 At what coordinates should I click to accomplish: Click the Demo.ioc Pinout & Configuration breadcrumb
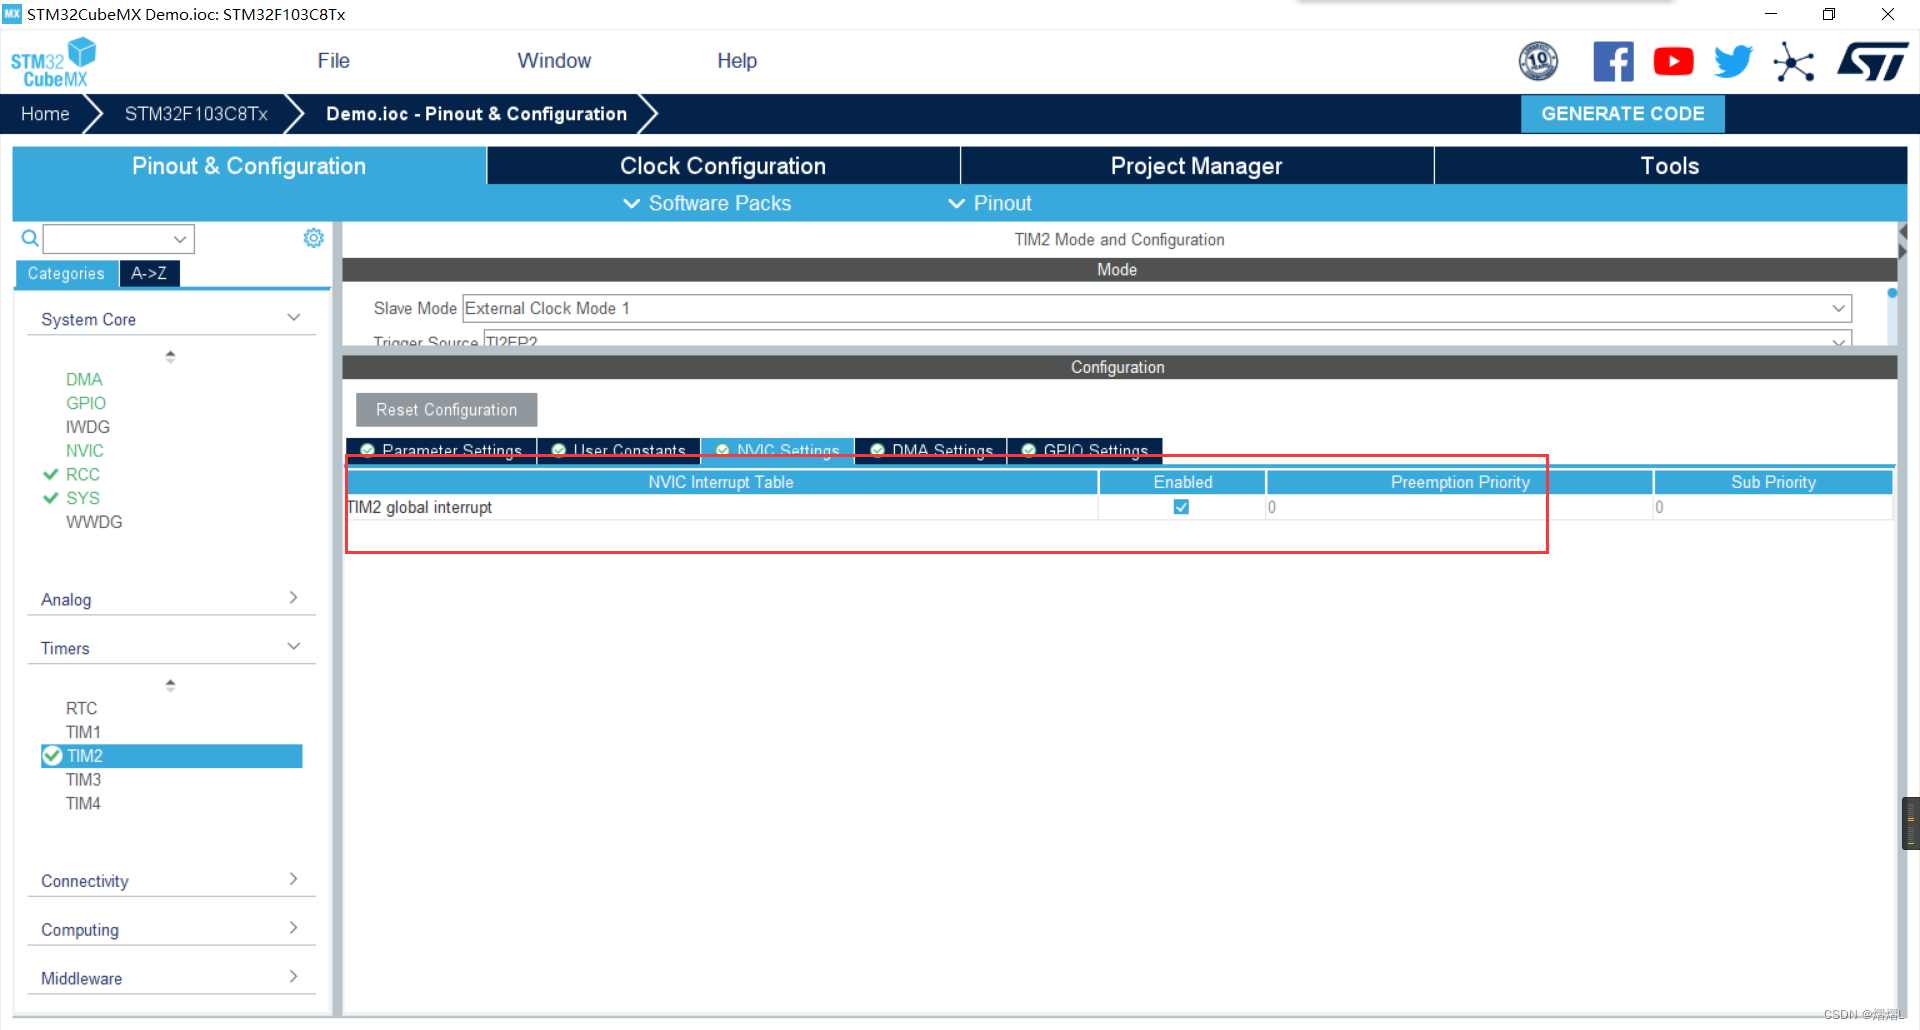(476, 114)
